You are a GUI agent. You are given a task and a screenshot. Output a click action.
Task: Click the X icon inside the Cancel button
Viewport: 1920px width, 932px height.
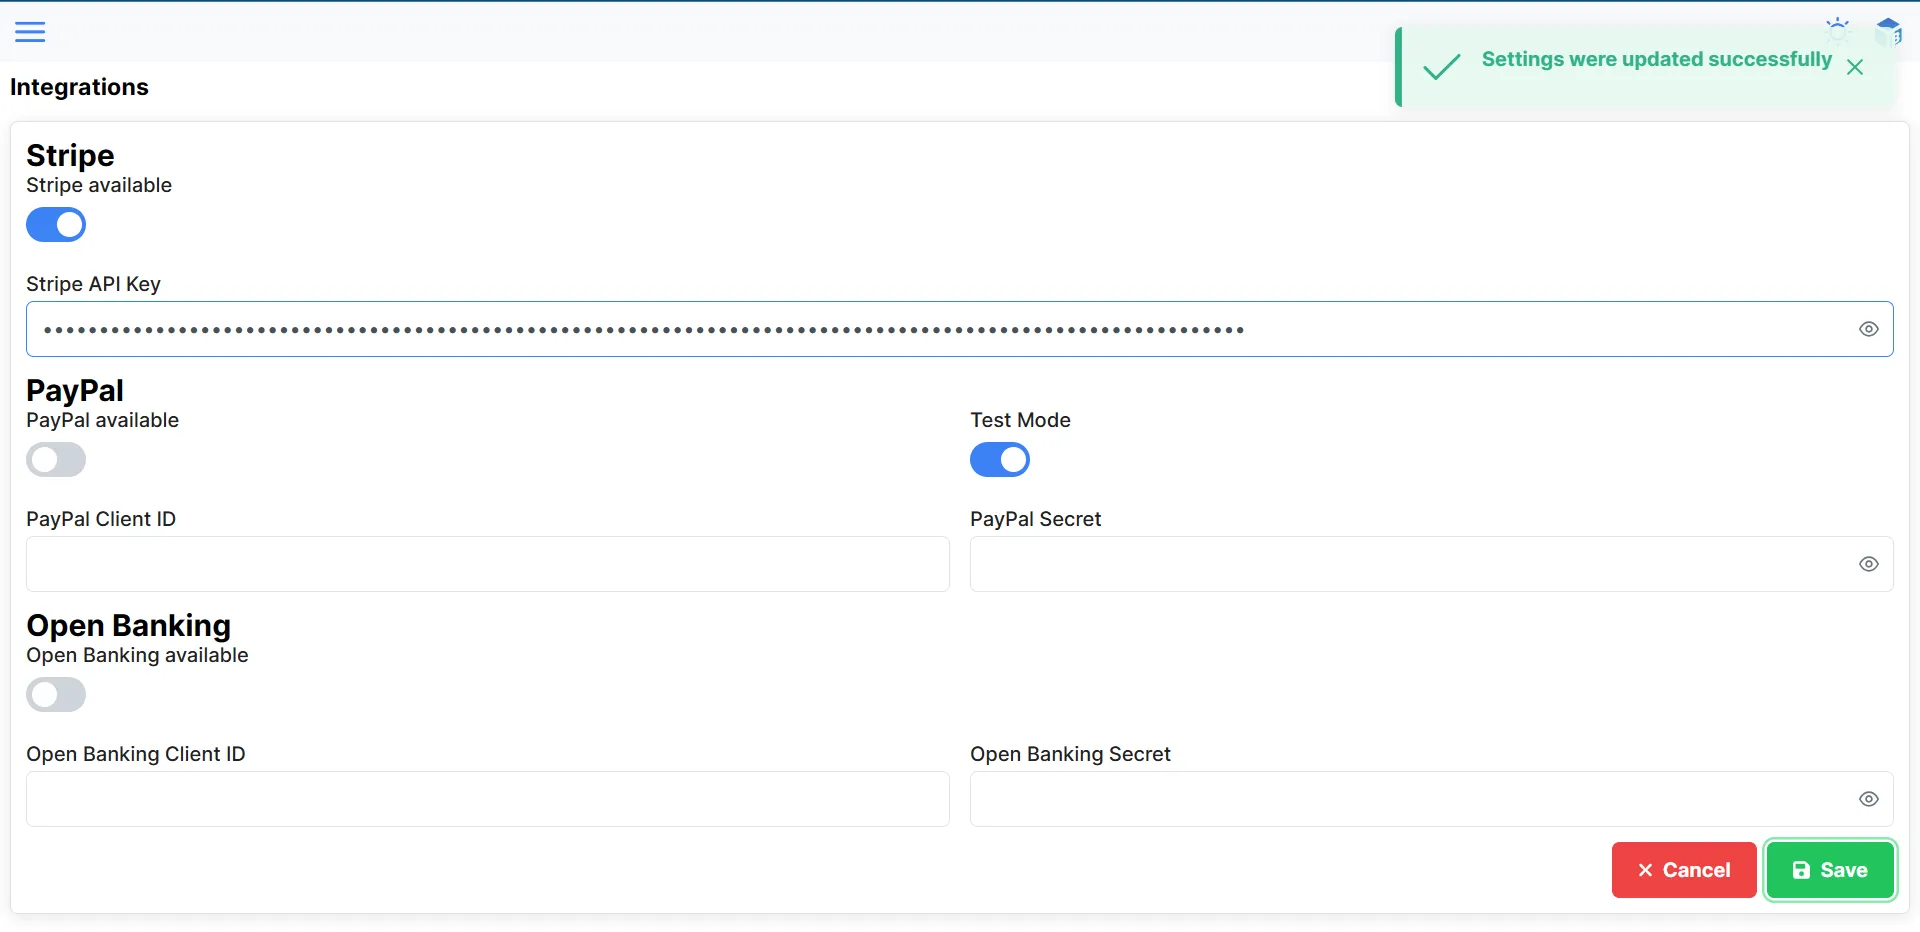pyautogui.click(x=1645, y=870)
